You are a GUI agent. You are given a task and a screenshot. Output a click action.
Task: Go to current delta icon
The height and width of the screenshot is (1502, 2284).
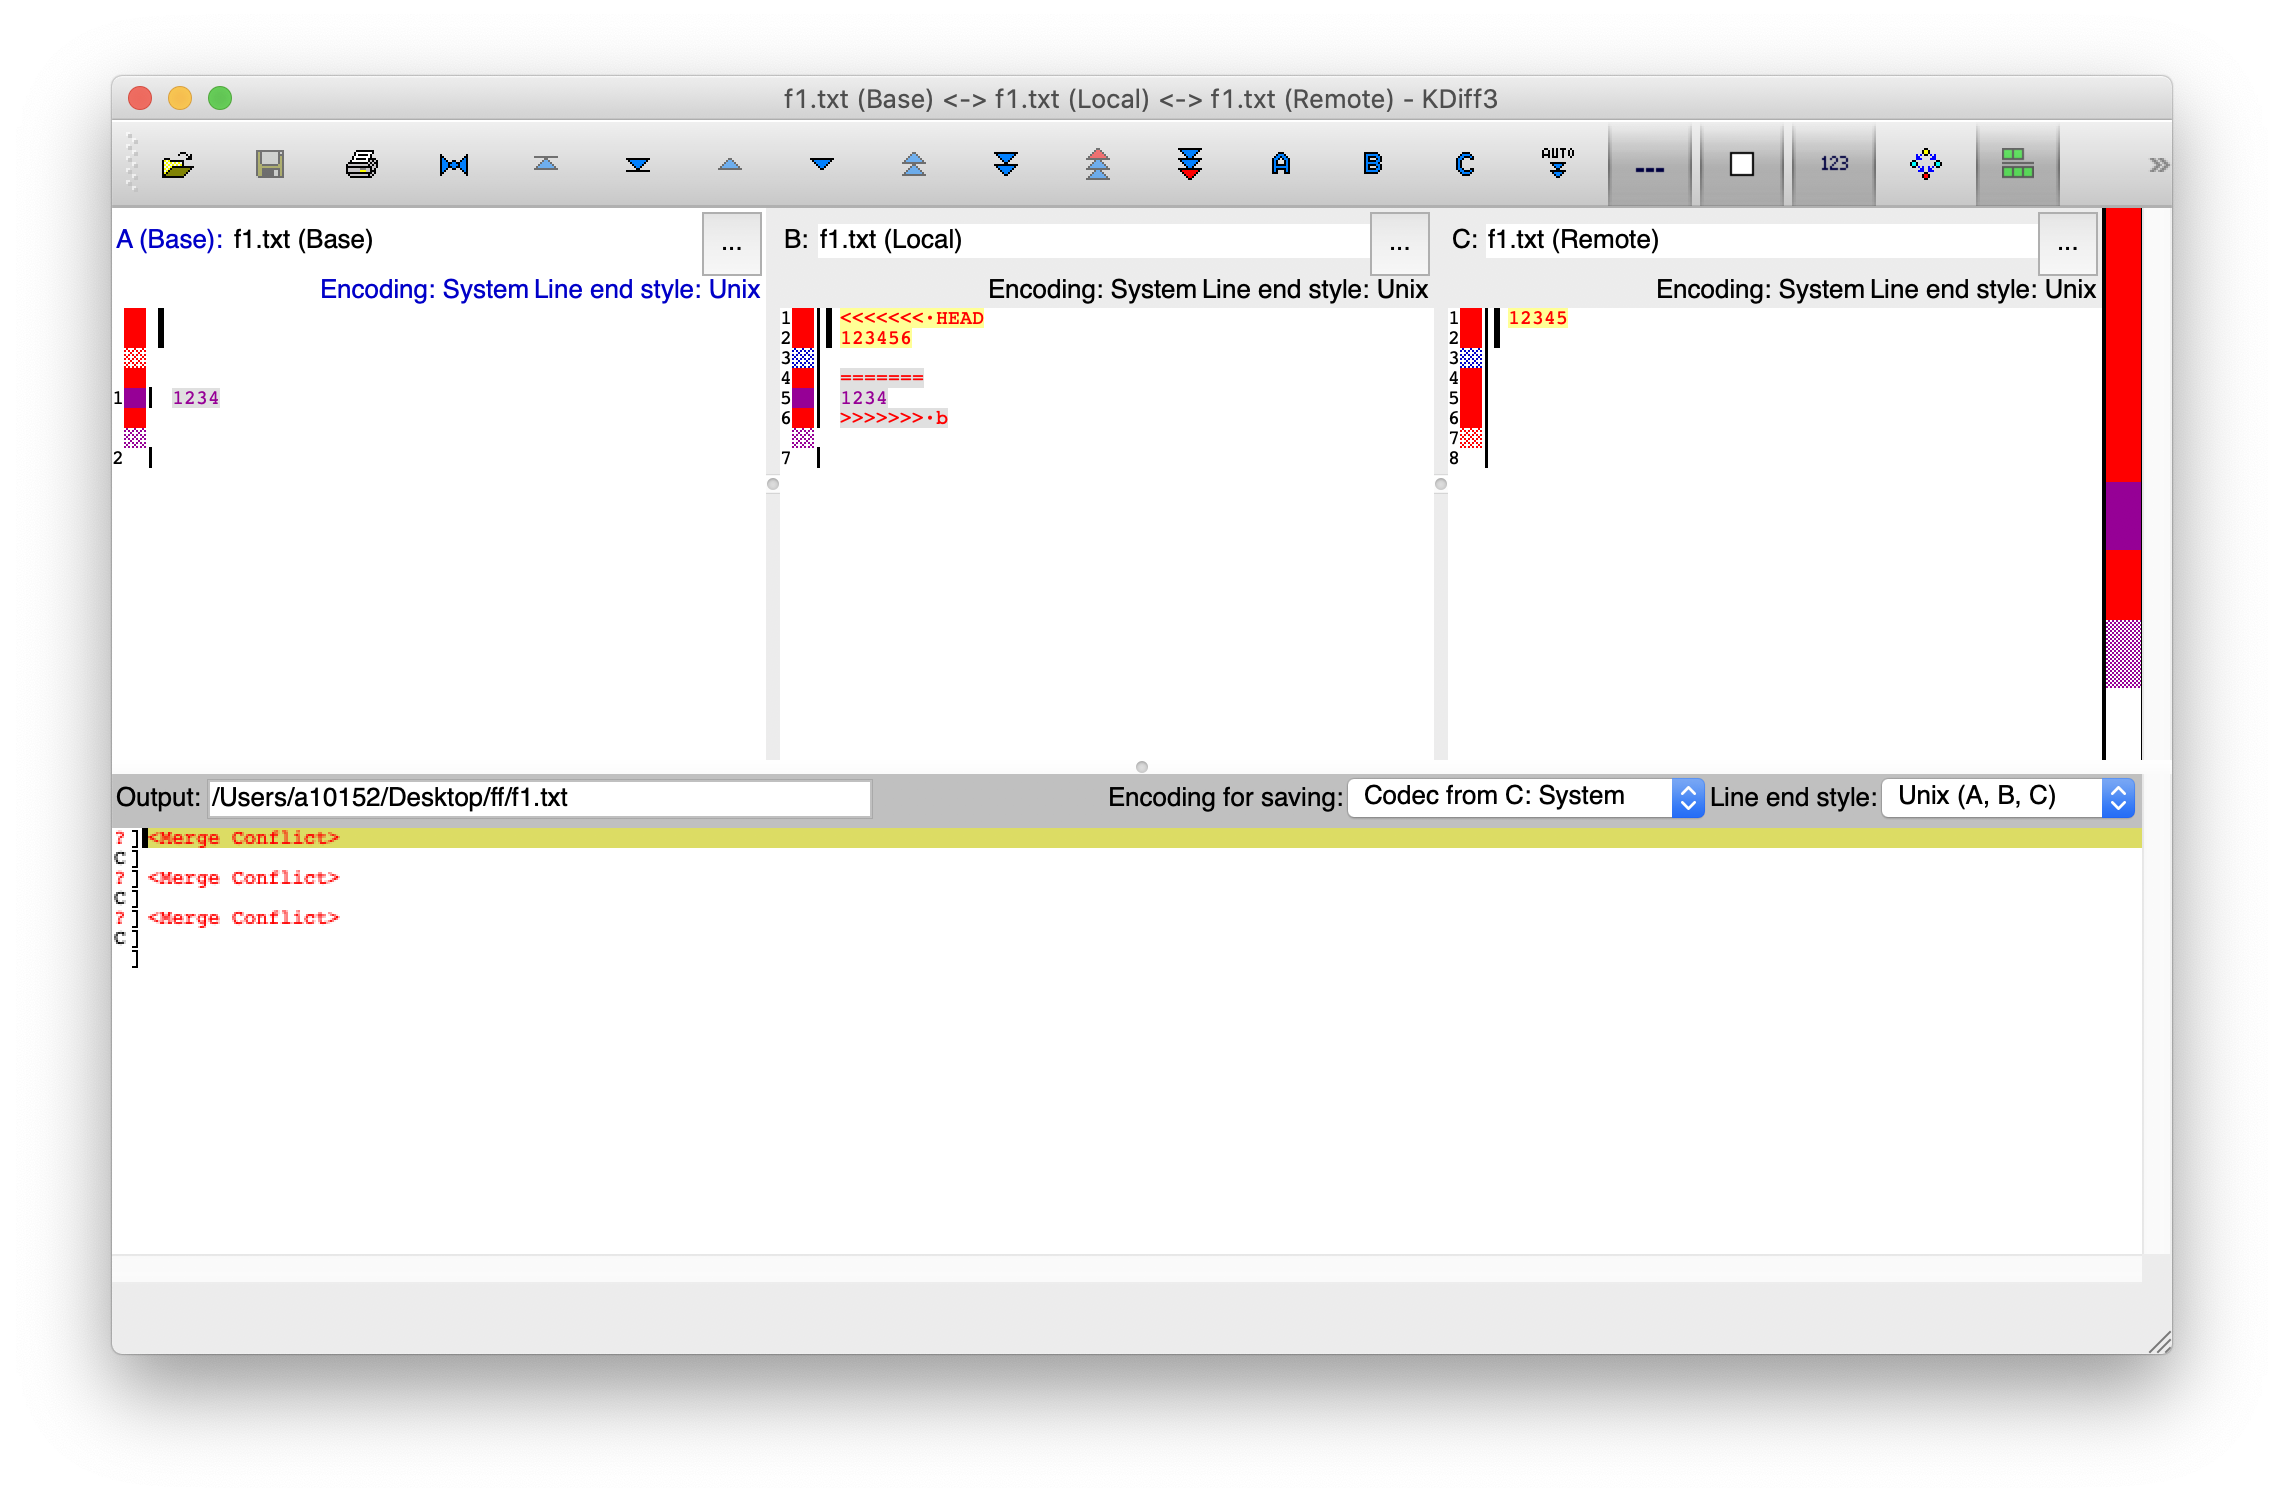454,165
